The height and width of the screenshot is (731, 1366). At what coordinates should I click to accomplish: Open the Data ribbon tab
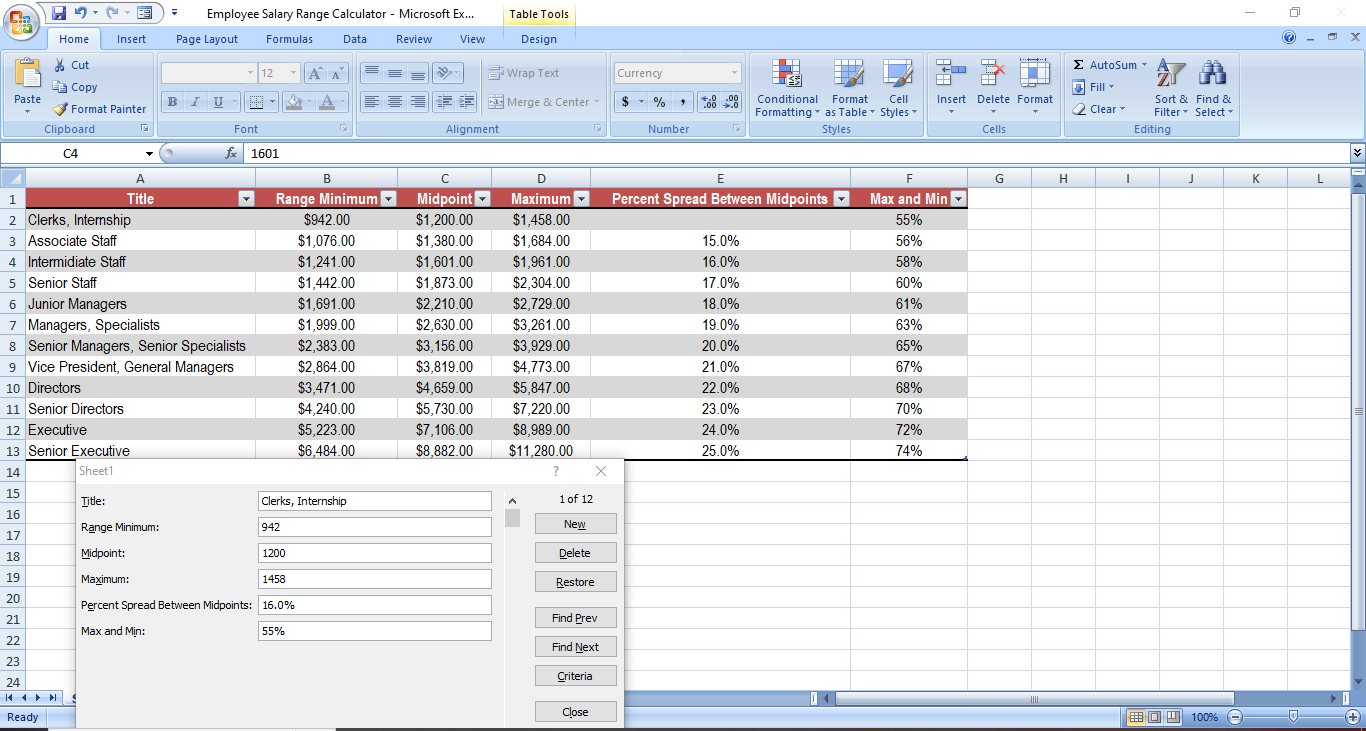[355, 39]
